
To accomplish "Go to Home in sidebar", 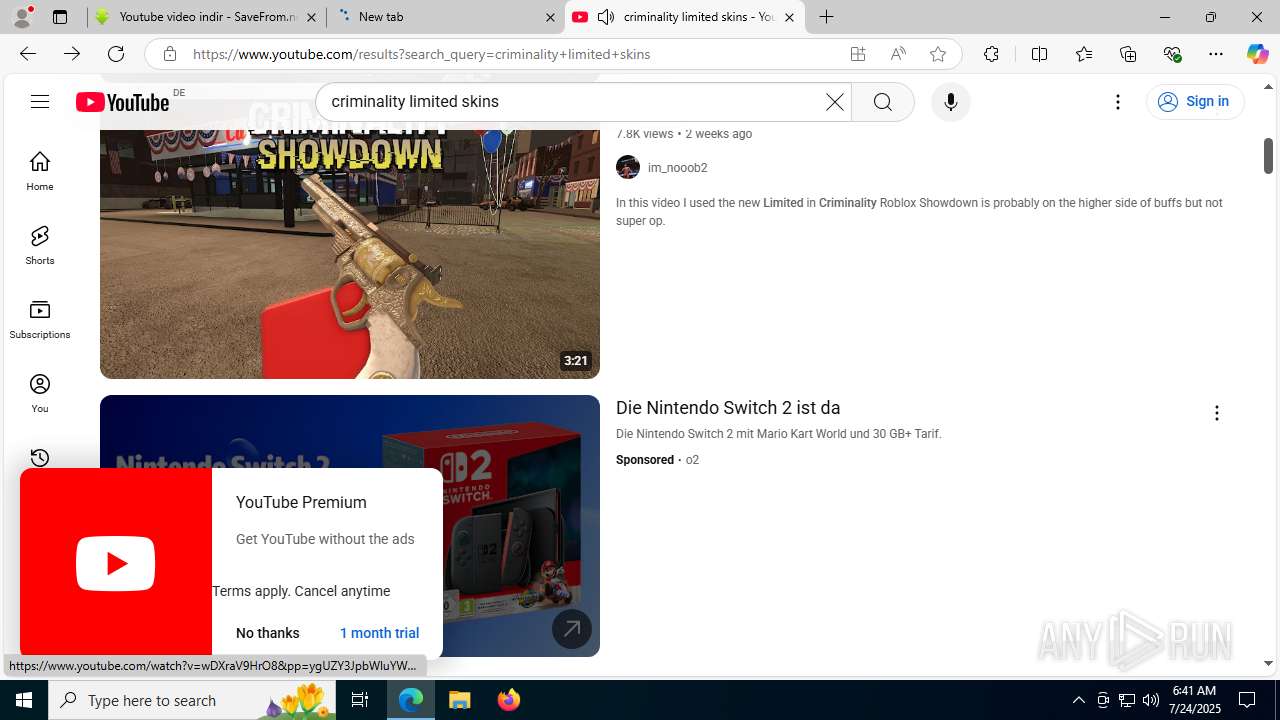I will pyautogui.click(x=40, y=171).
